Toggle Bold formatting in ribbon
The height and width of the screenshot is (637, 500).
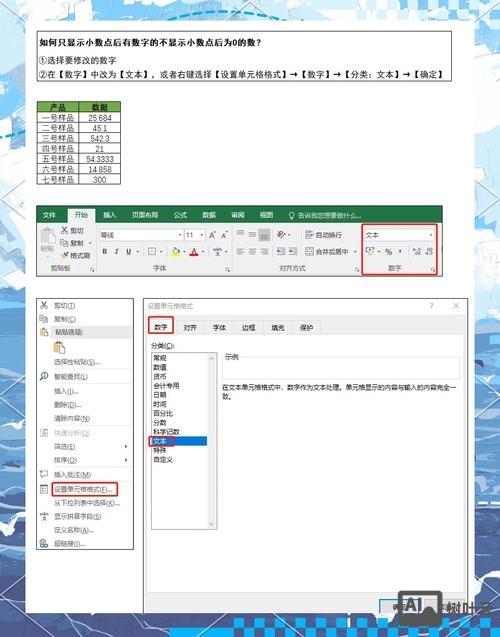[105, 251]
